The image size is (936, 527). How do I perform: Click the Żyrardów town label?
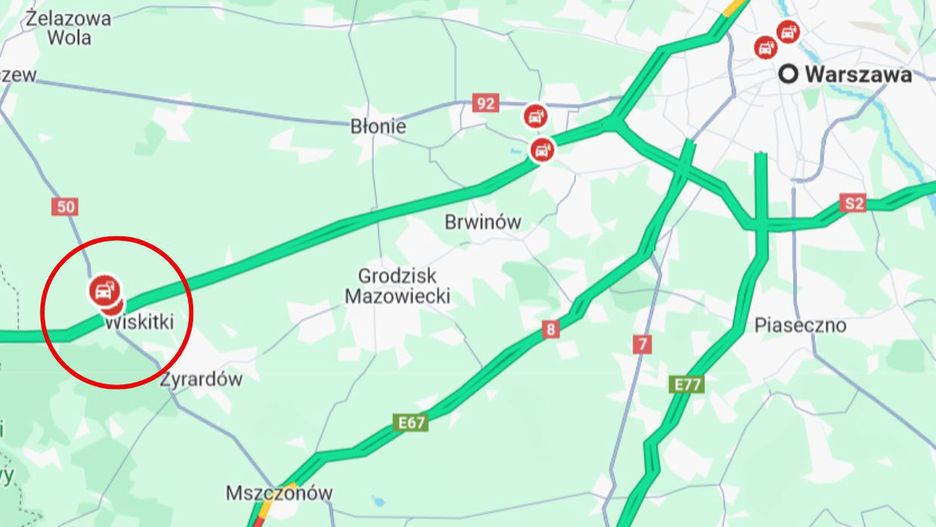(x=201, y=379)
